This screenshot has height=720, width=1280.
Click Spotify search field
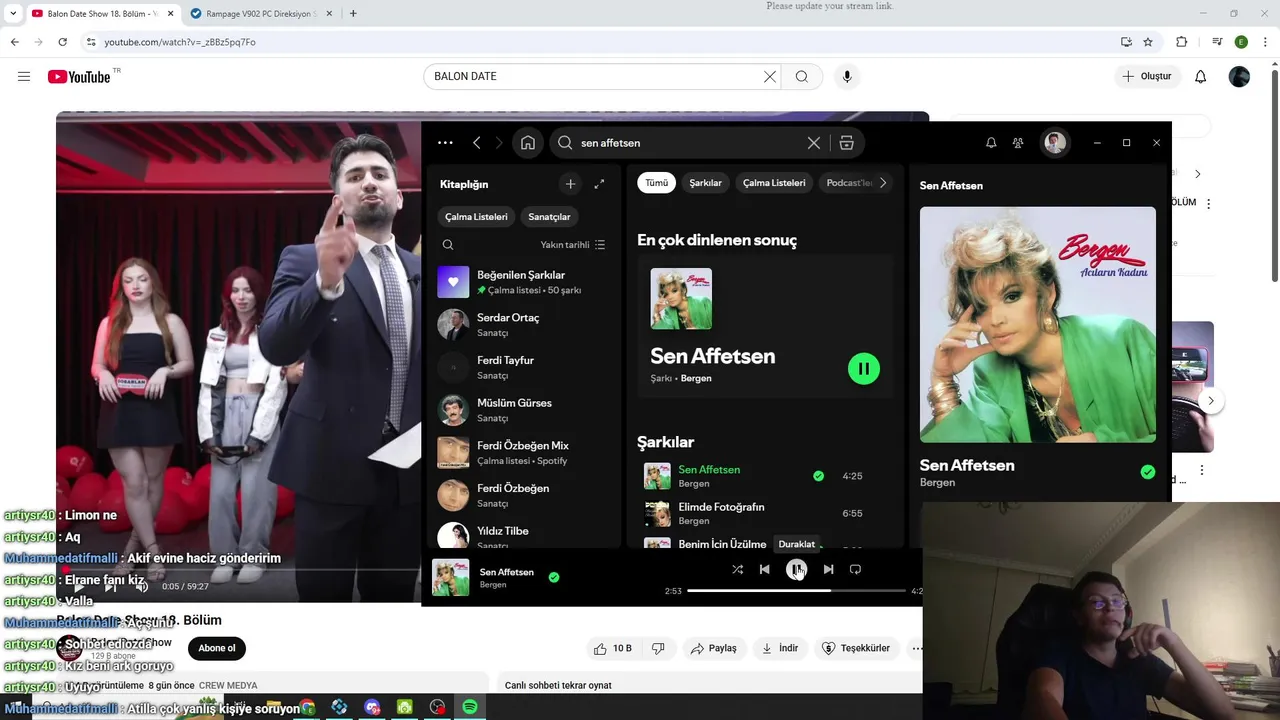click(690, 143)
